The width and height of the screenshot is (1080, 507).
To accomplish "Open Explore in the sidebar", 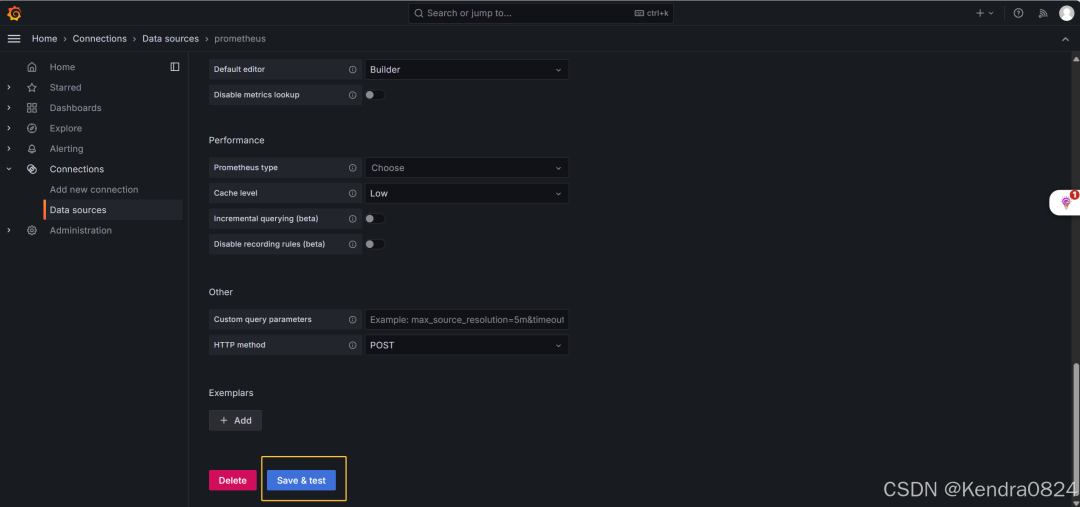I will 65,128.
